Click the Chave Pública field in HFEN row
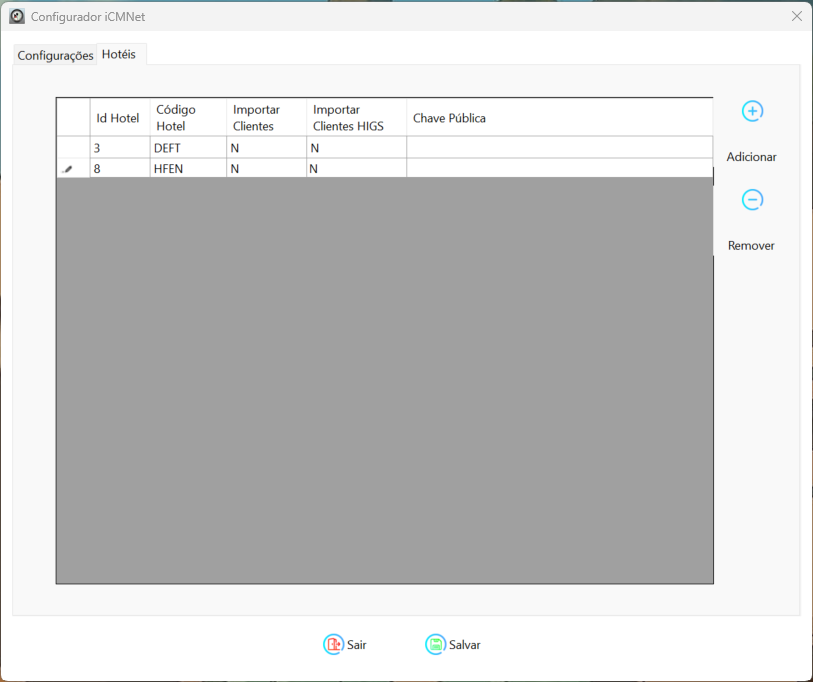 tap(560, 169)
